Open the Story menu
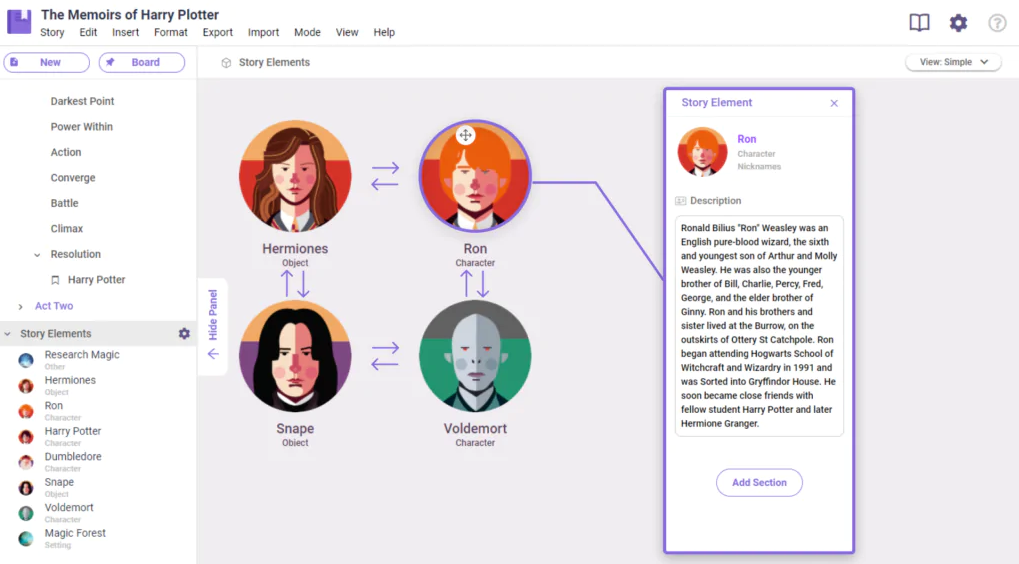1019x564 pixels. (x=52, y=32)
